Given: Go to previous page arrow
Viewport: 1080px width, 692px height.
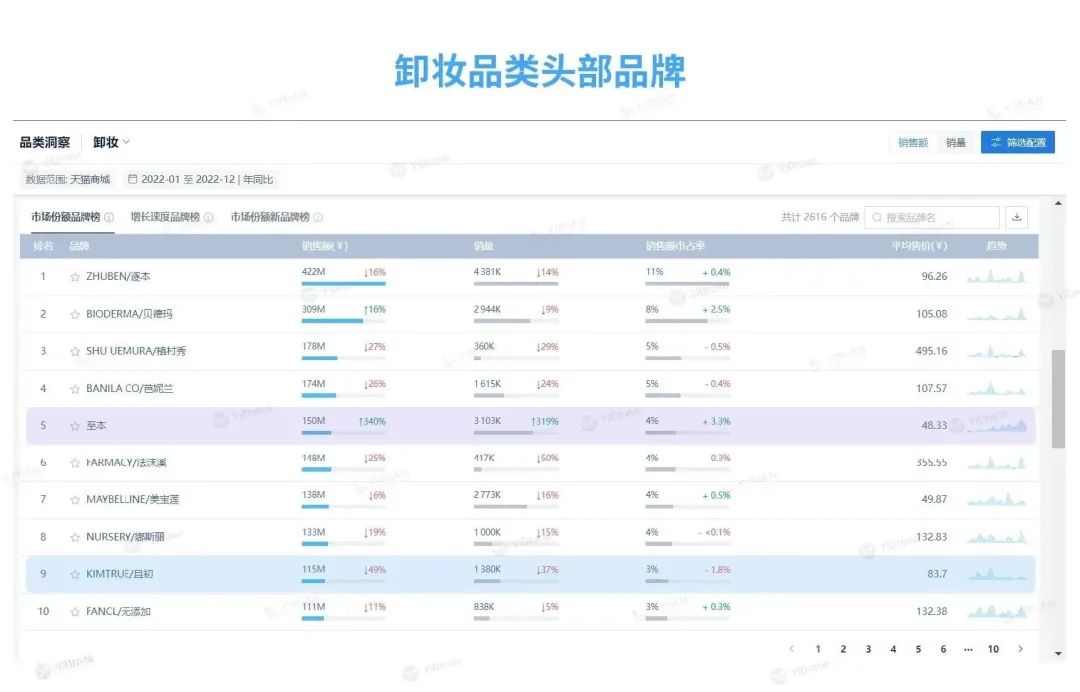Looking at the screenshot, I should (x=791, y=649).
